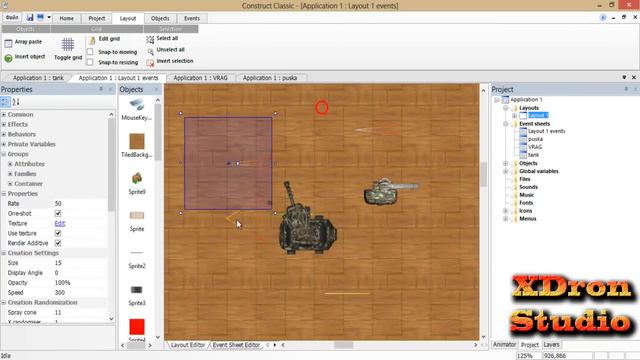
Task: Click the Save icon in quick access toolbar
Action: [x=30, y=18]
